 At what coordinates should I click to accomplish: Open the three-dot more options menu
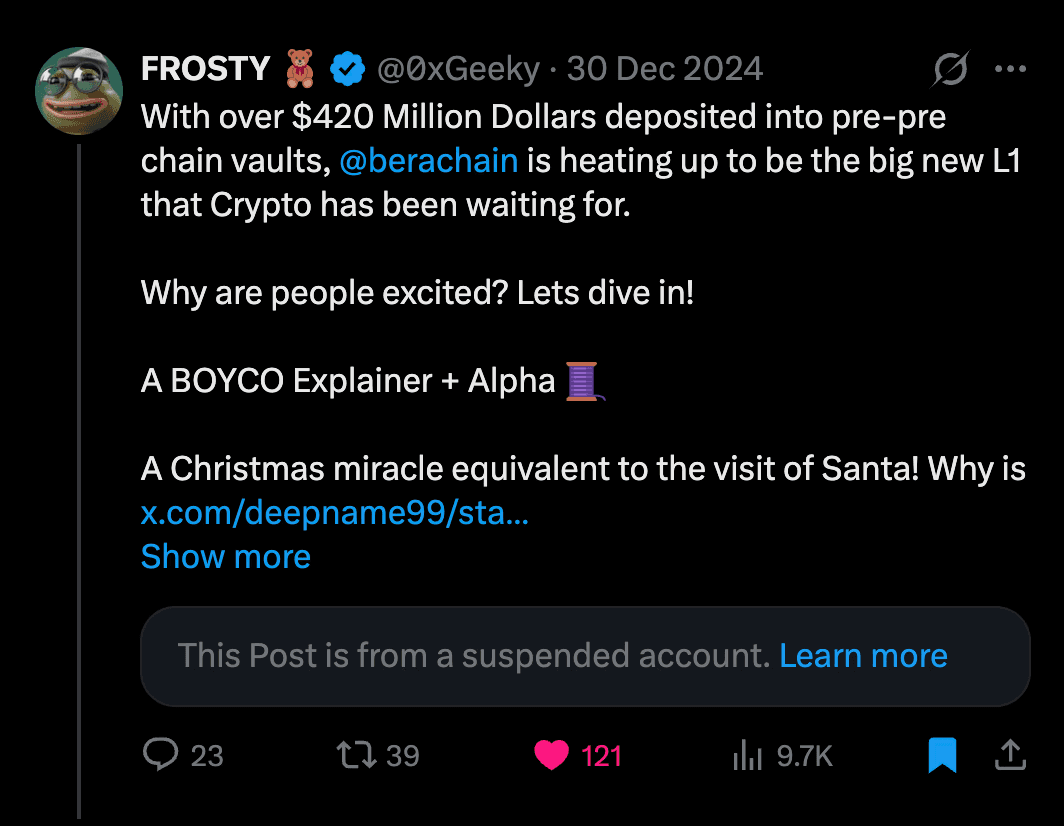tap(1010, 68)
